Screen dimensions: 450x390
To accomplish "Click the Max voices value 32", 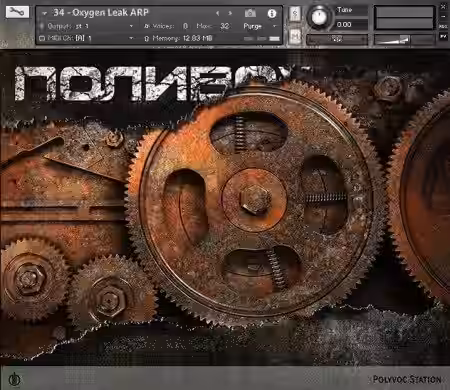I will [x=224, y=26].
